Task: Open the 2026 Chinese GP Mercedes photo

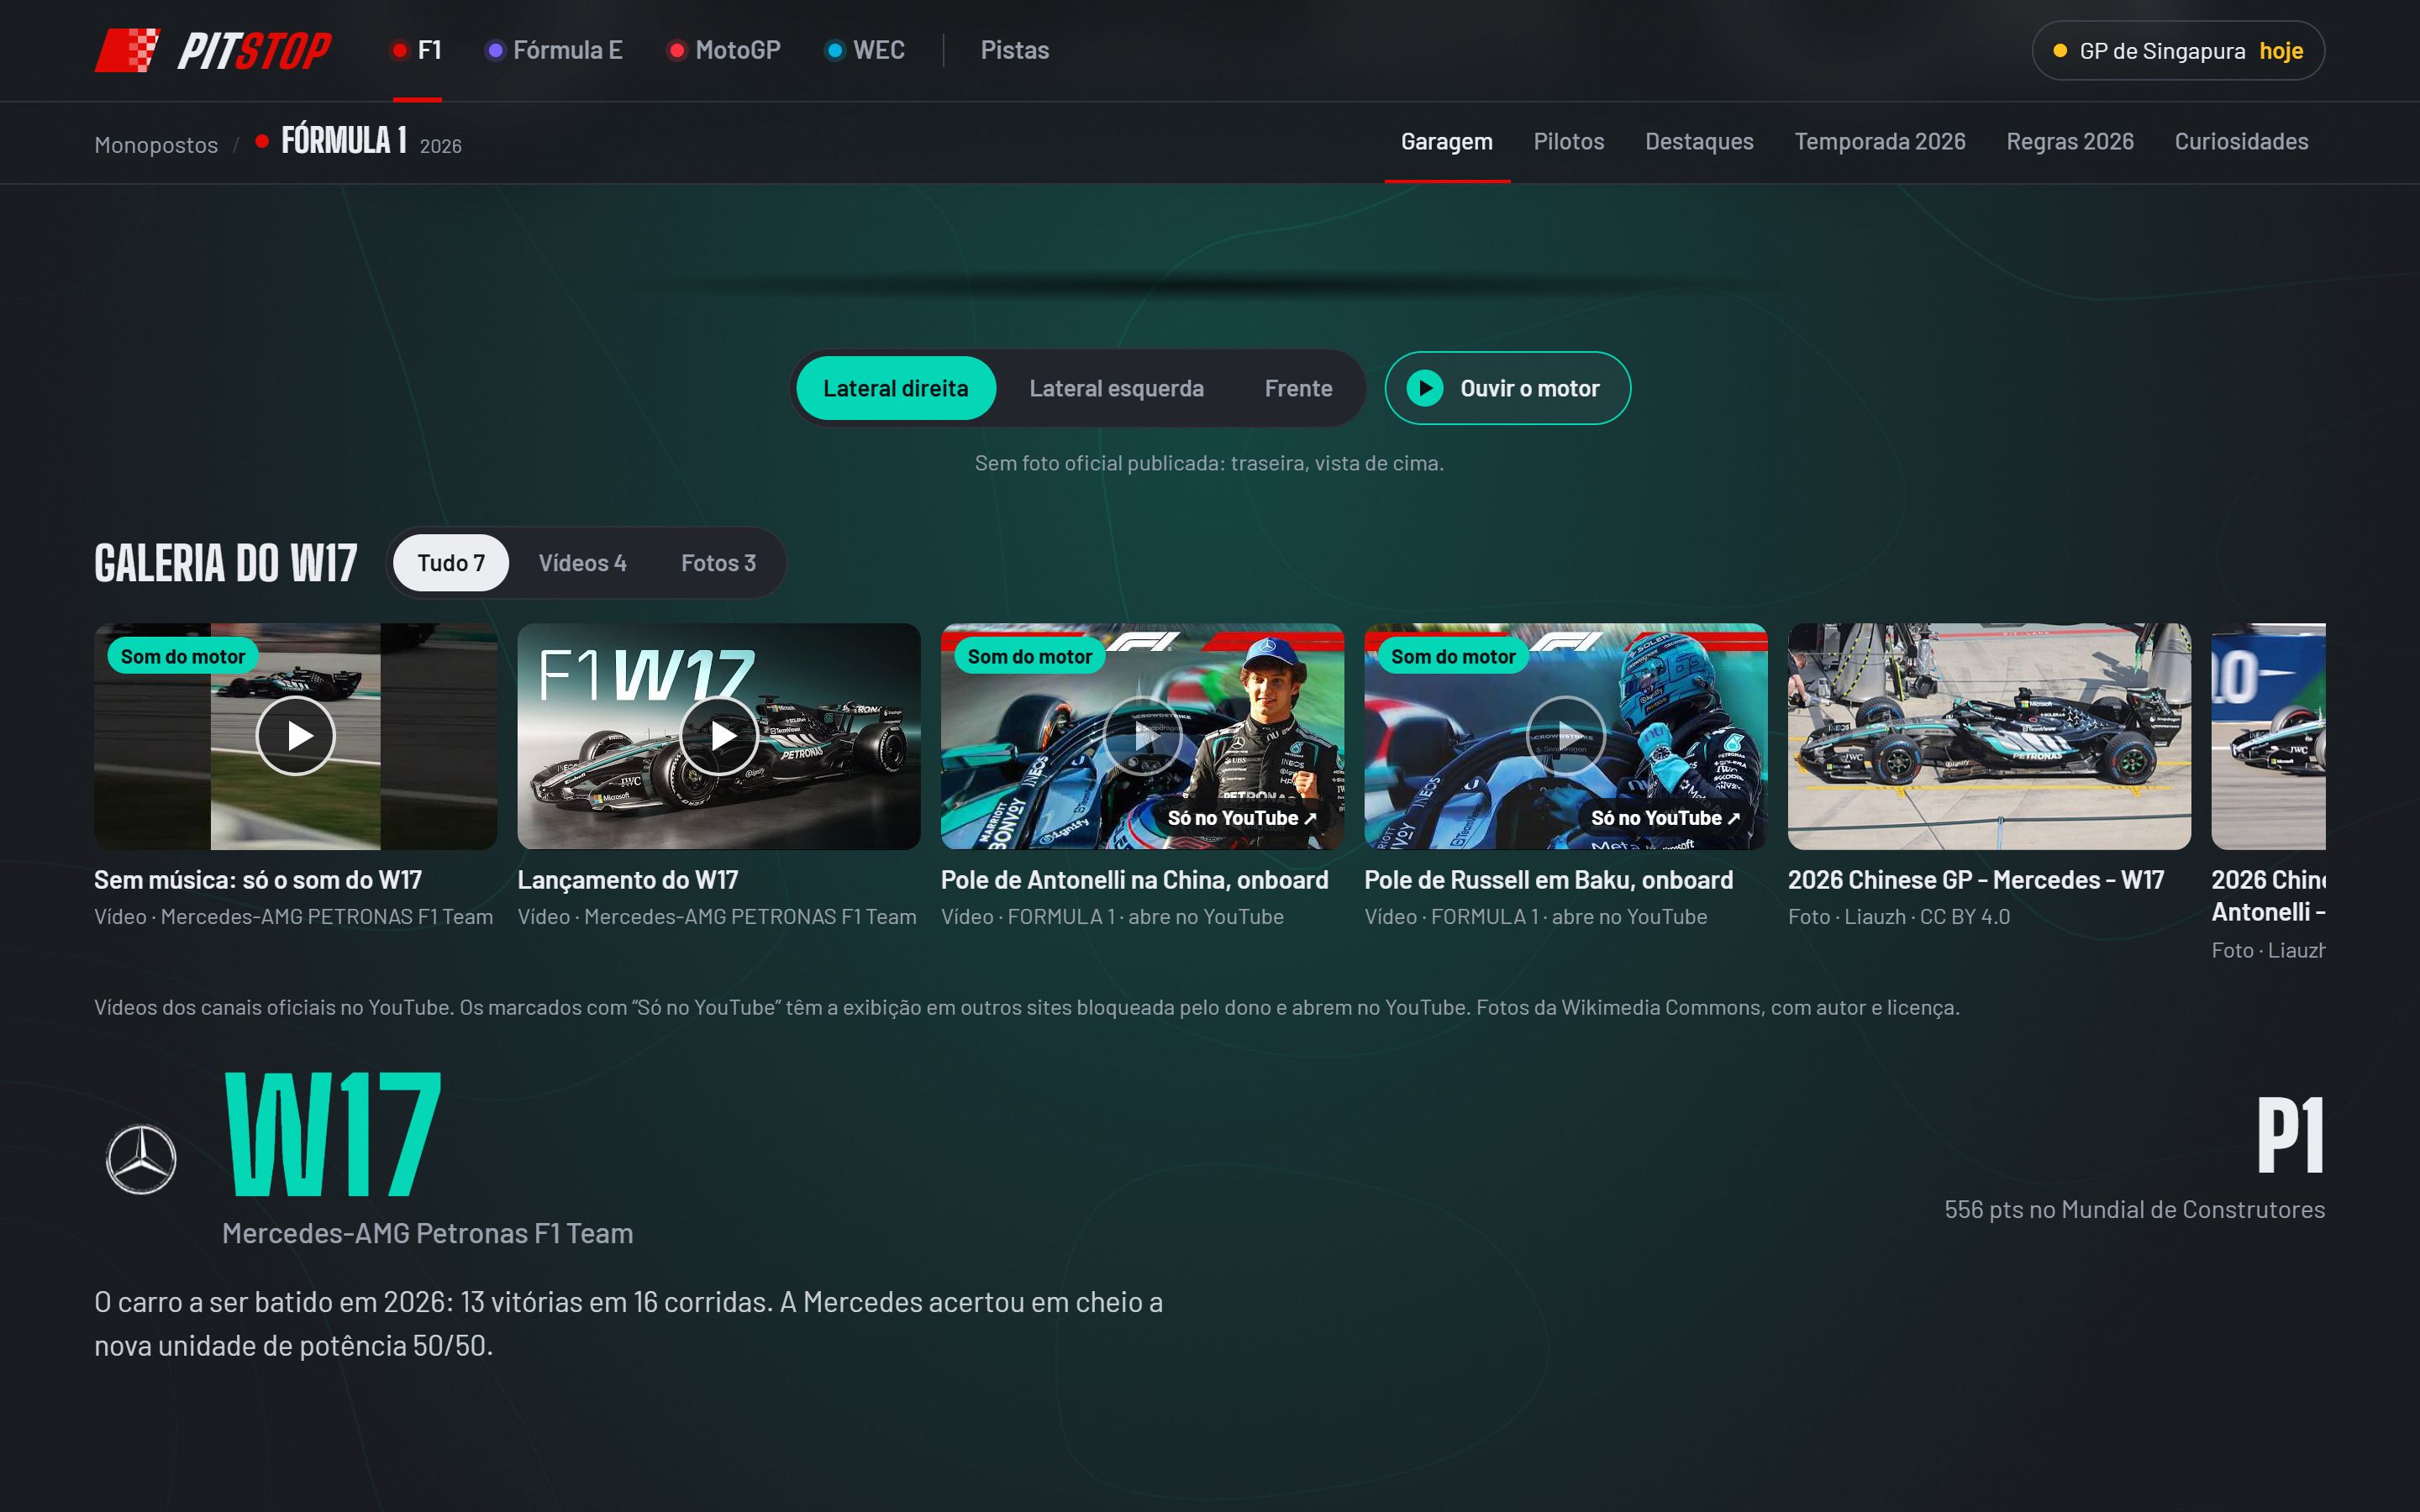Action: pos(1989,736)
